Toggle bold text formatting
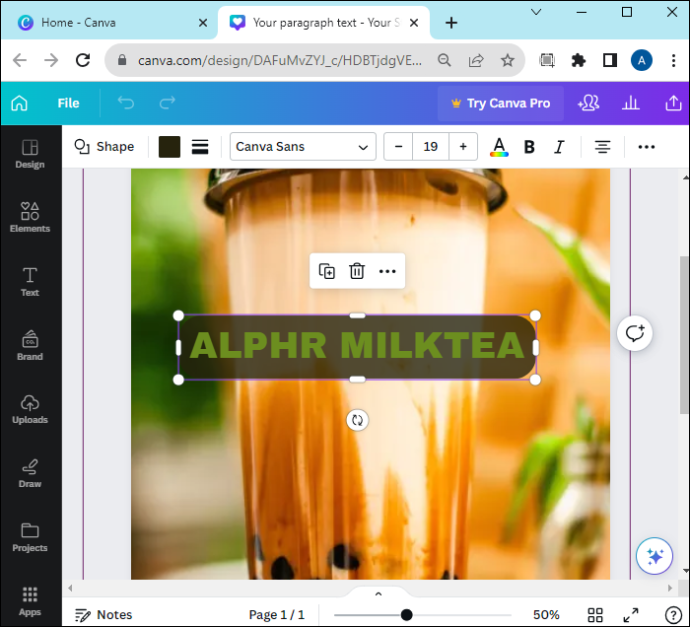 (529, 147)
